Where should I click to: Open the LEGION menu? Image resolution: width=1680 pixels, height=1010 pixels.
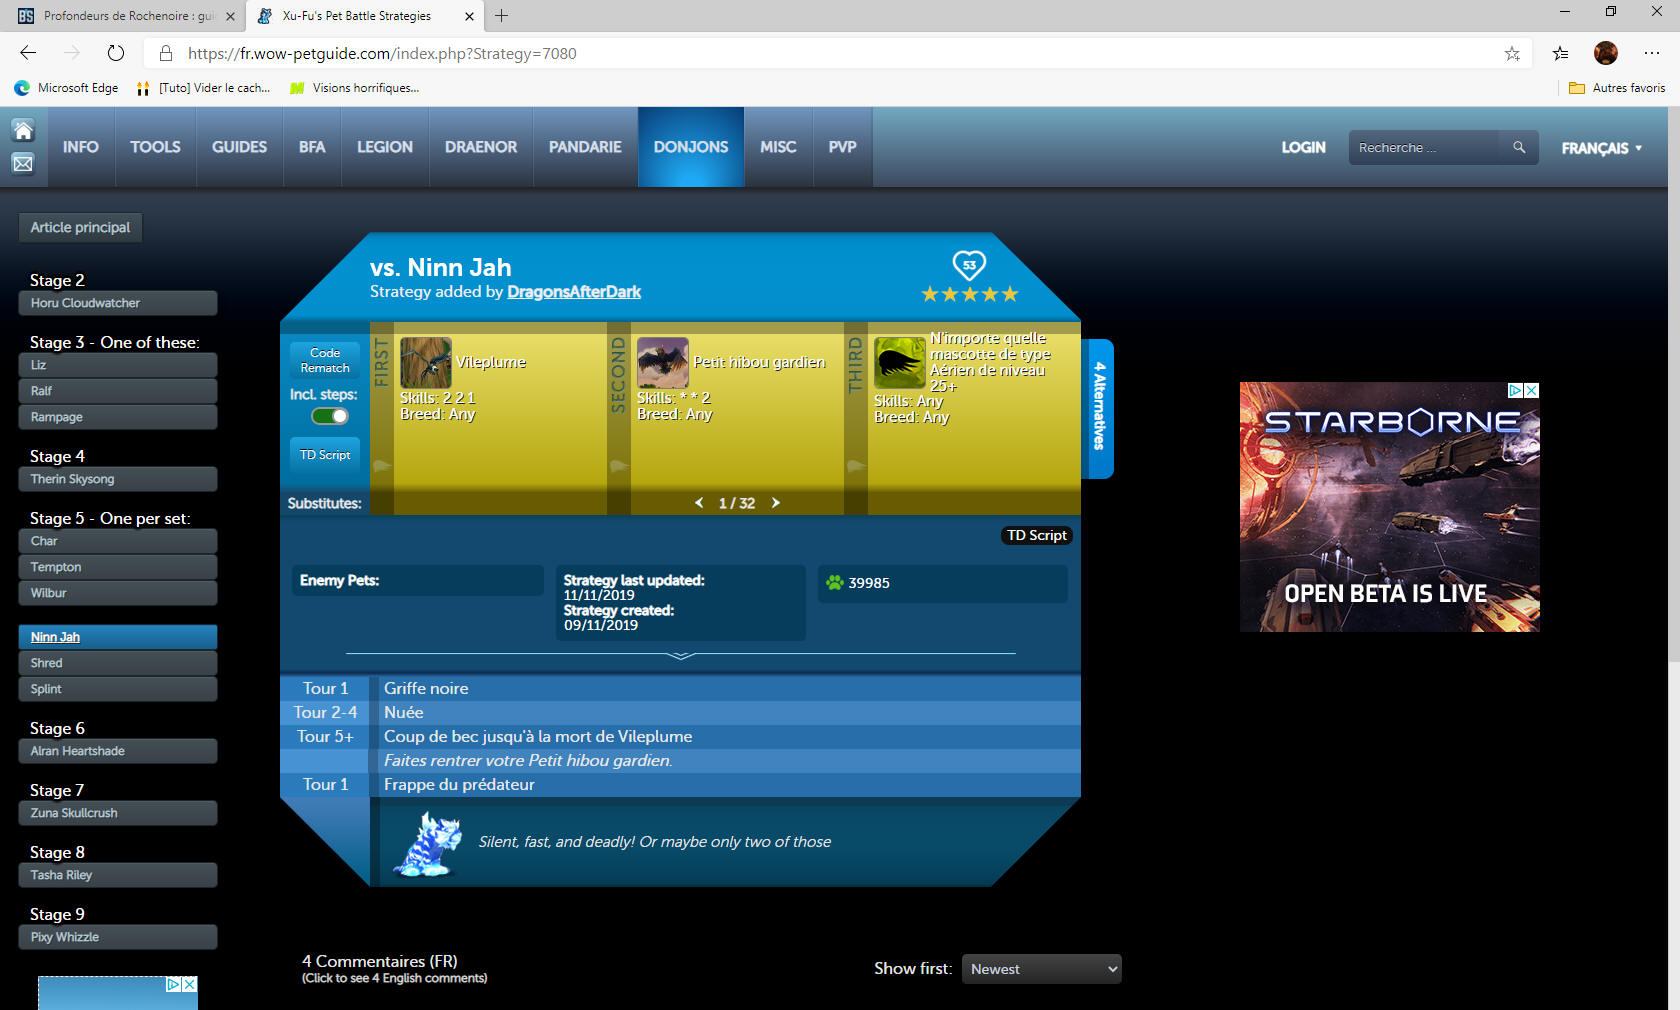click(385, 147)
